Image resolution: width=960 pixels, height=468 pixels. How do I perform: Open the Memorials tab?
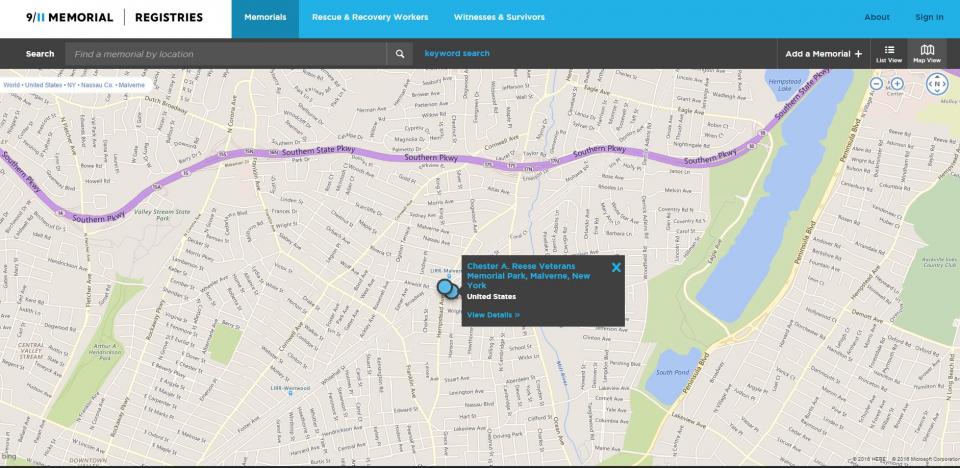[x=265, y=17]
